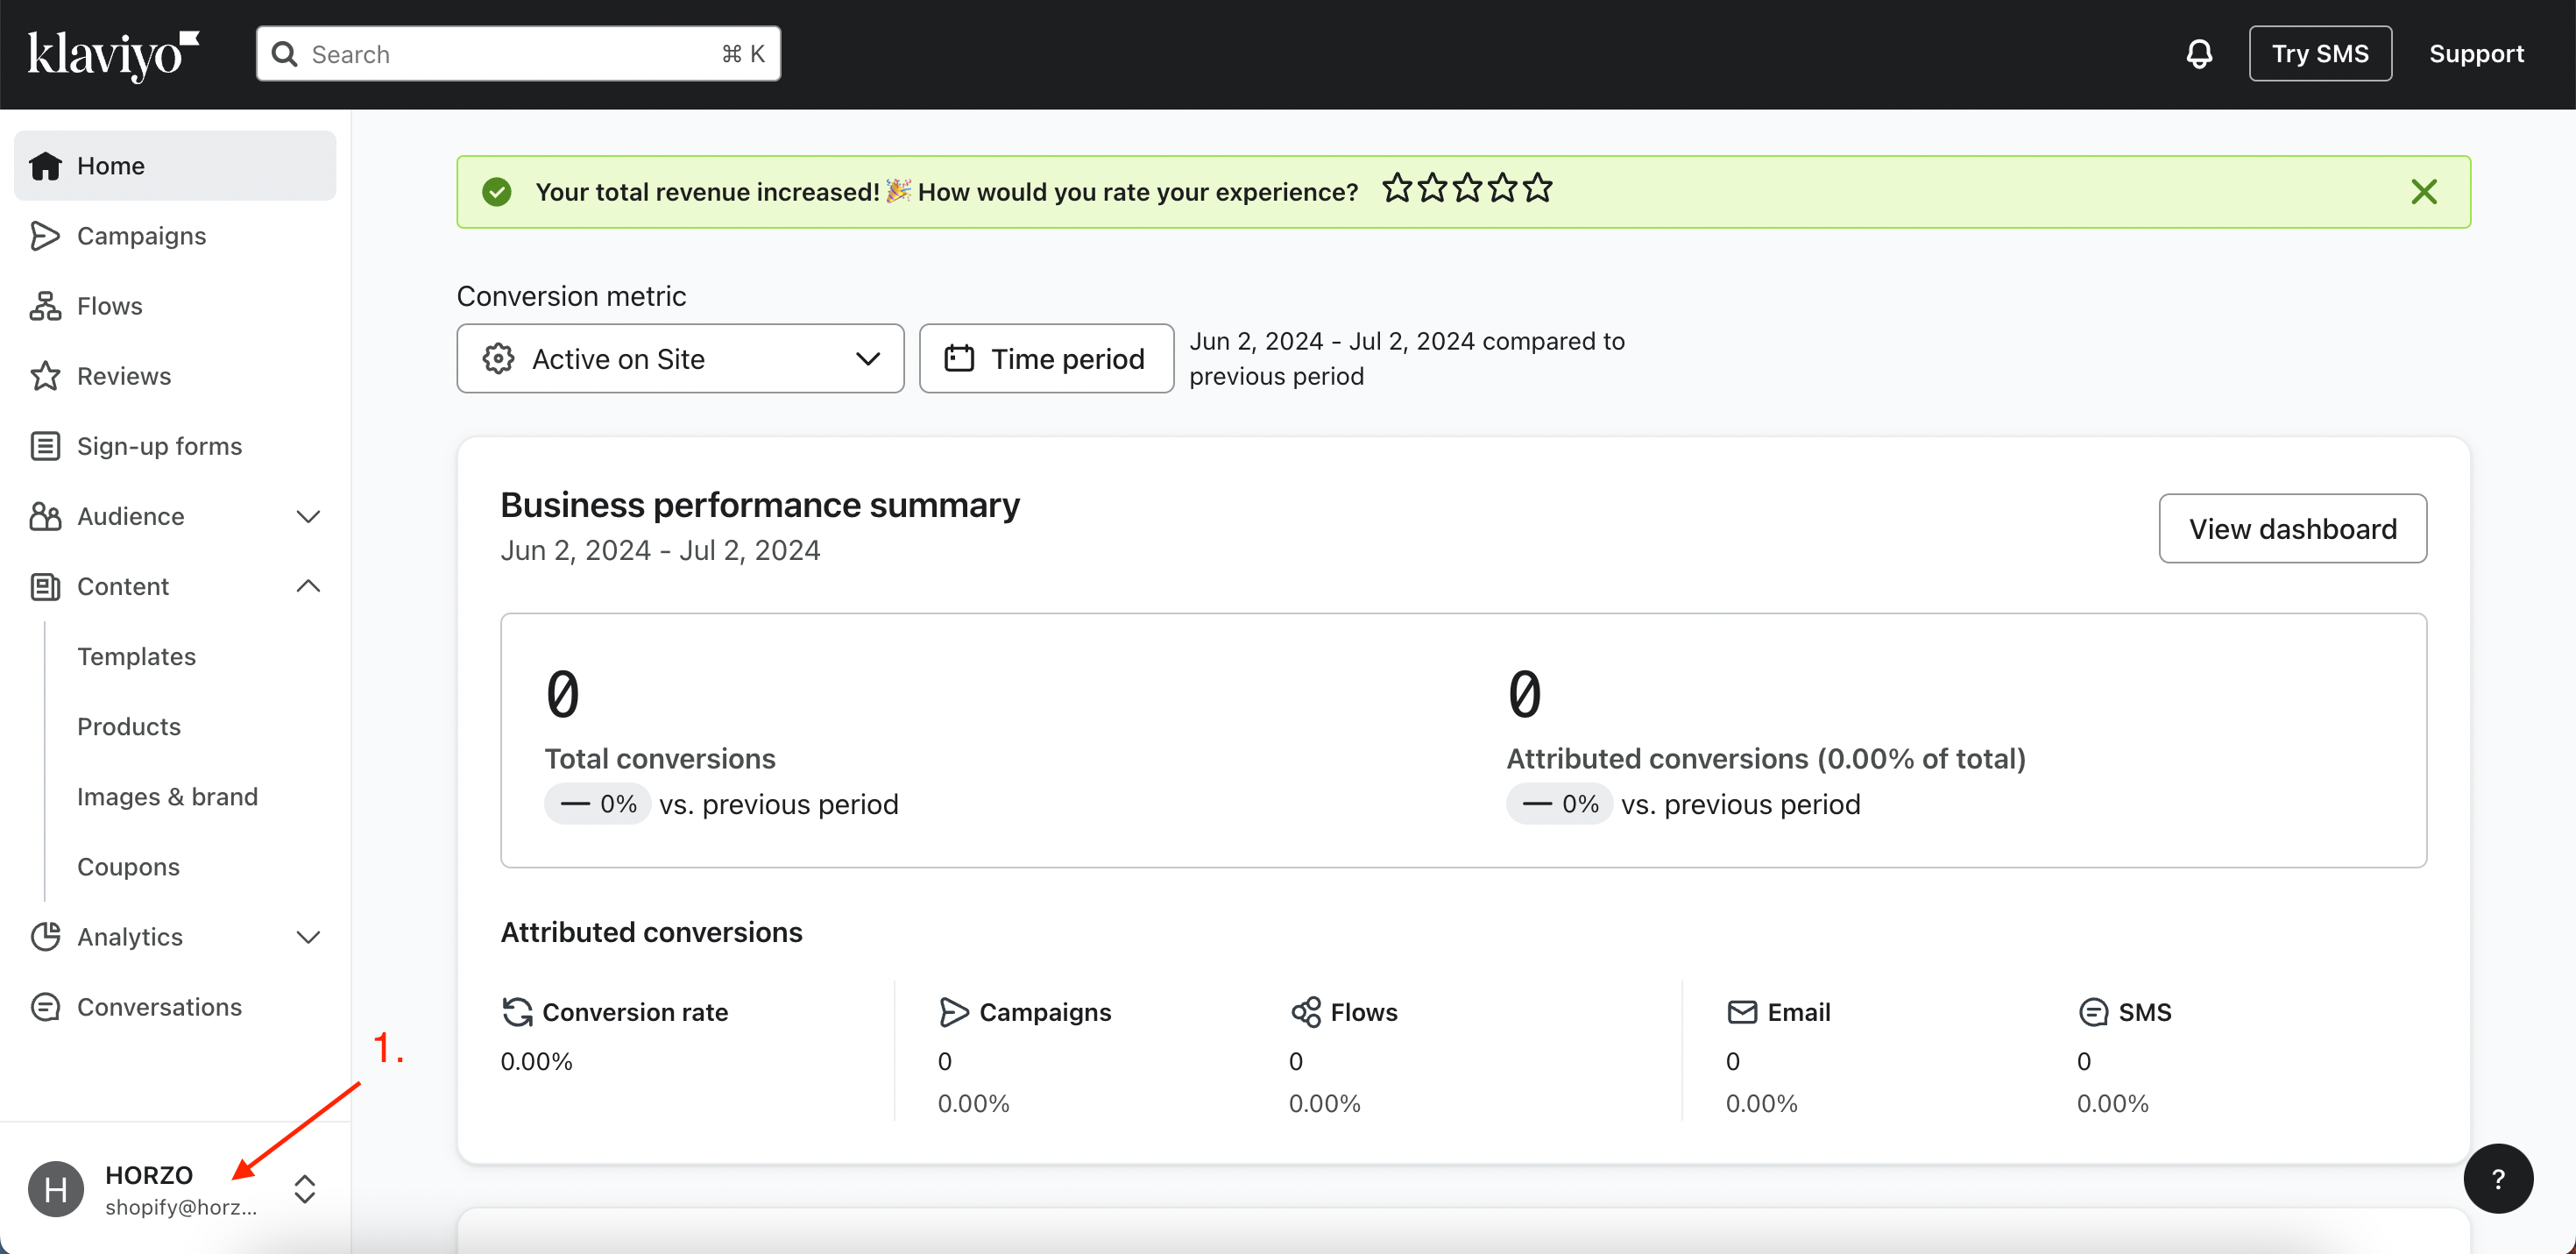Viewport: 2576px width, 1254px height.
Task: Open Coupons under Content
Action: pos(129,866)
